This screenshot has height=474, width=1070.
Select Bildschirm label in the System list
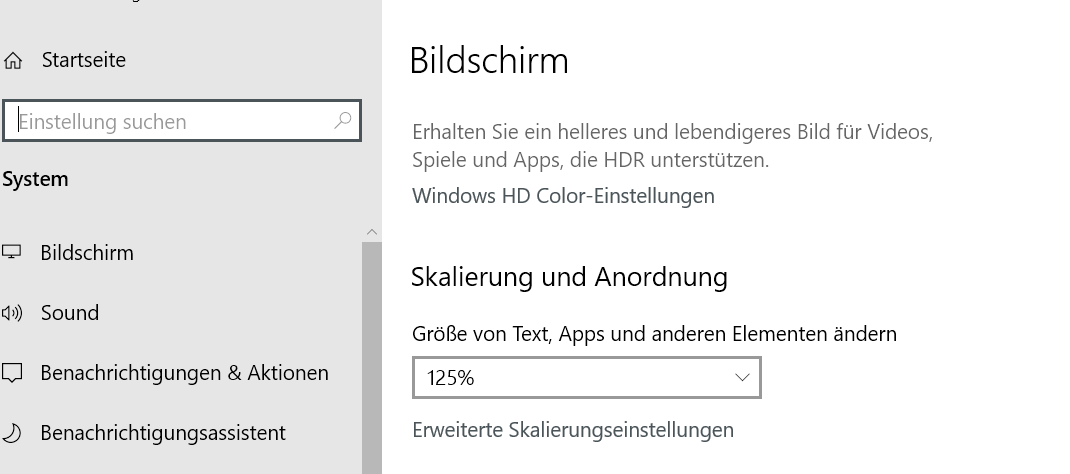(87, 253)
